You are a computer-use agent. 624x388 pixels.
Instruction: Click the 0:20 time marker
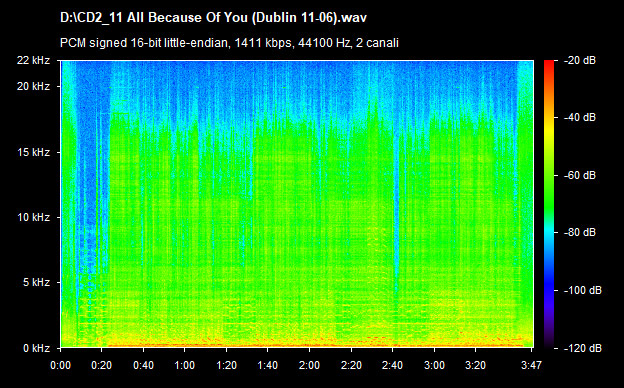pyautogui.click(x=101, y=365)
